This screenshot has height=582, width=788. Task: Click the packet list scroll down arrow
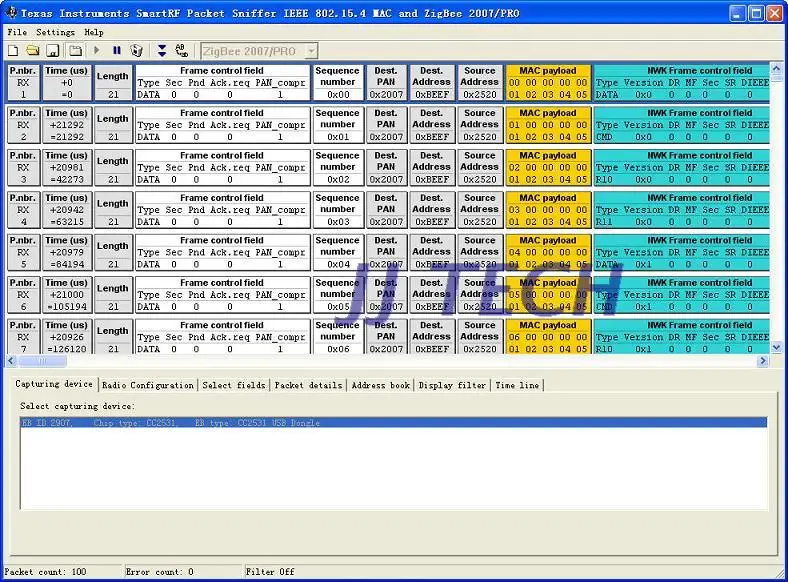tap(776, 347)
